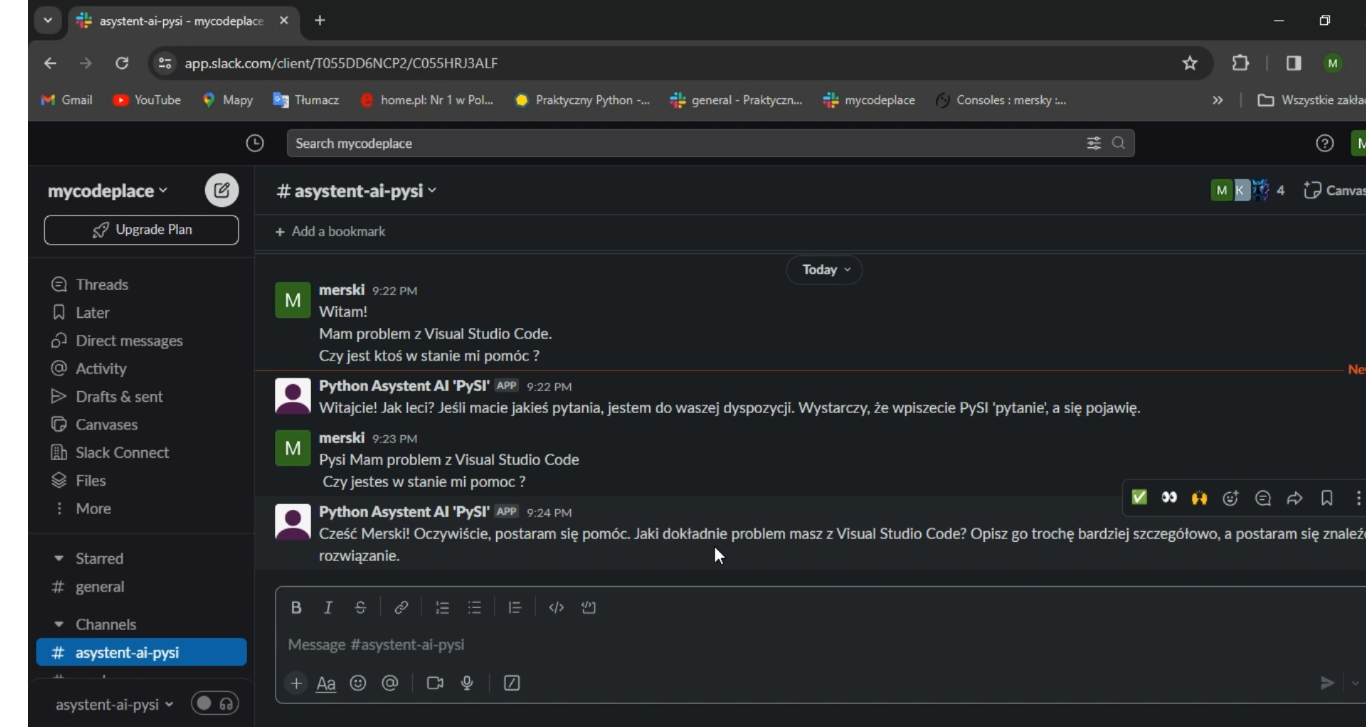Apply strikethrough formatting in composer
The image size is (1366, 727).
[360, 607]
